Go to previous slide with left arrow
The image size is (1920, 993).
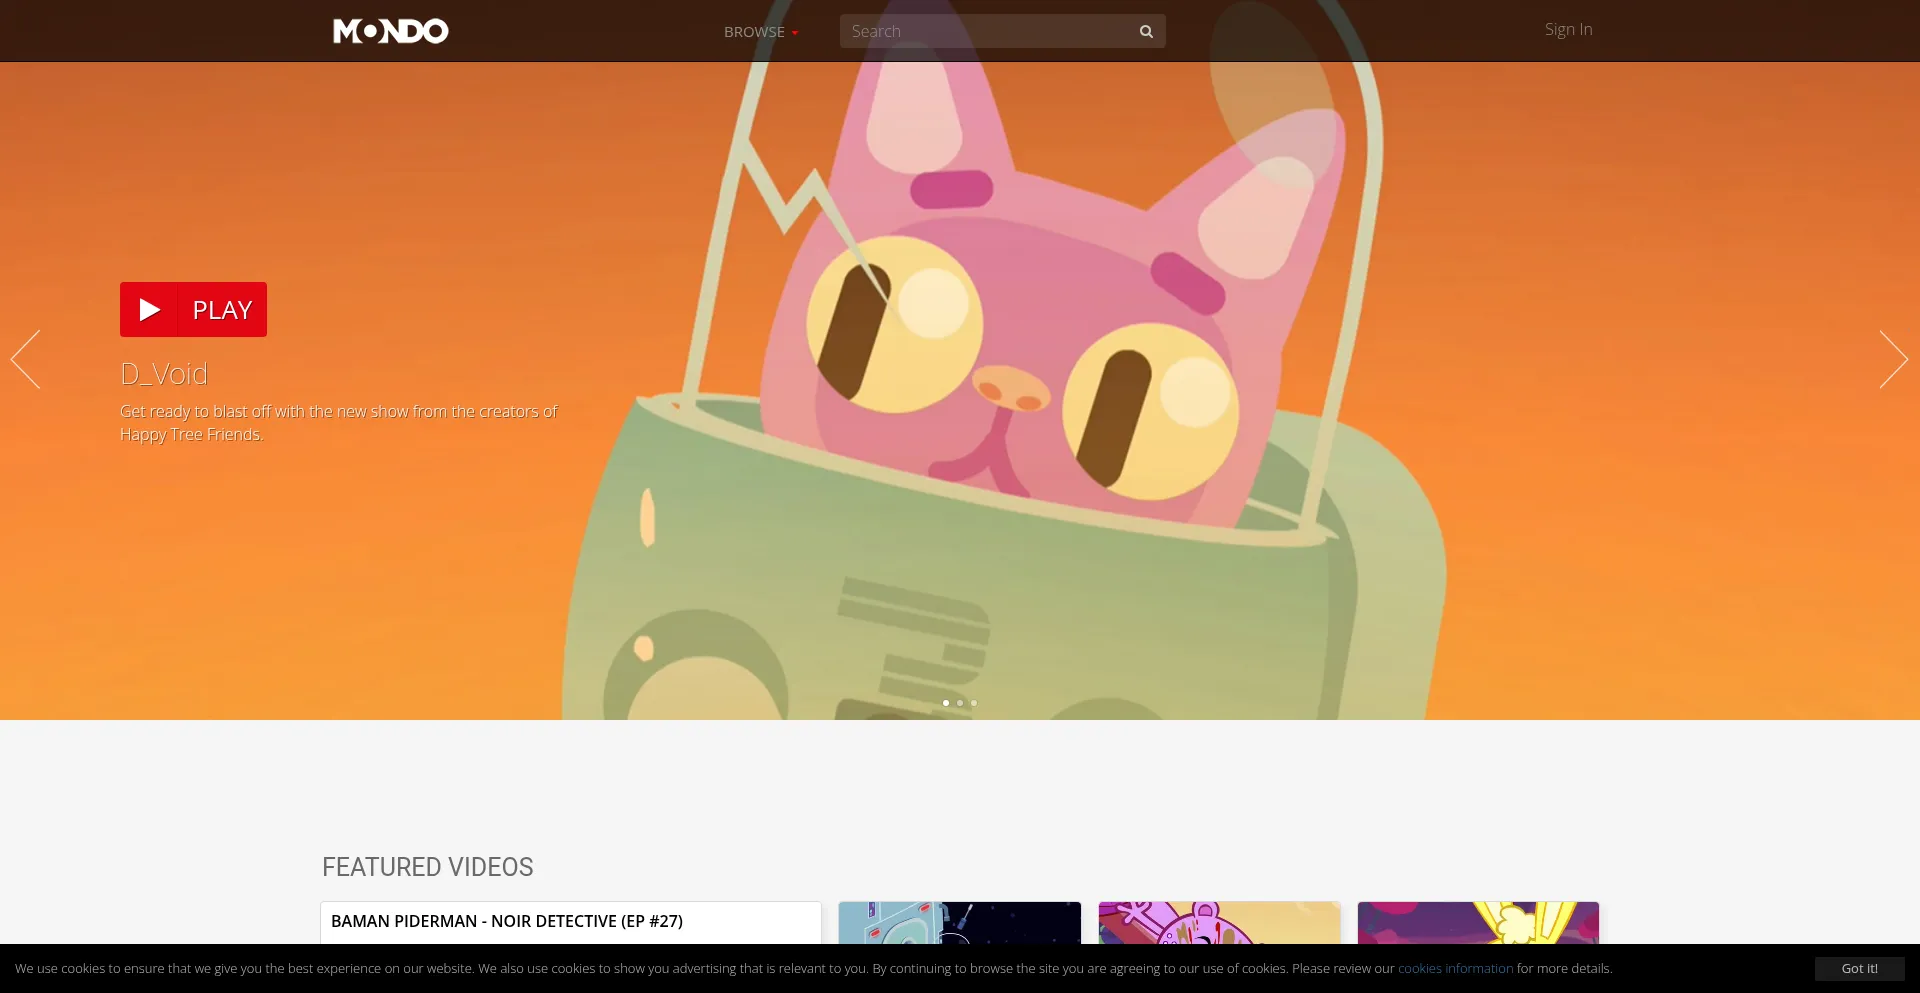click(x=25, y=359)
